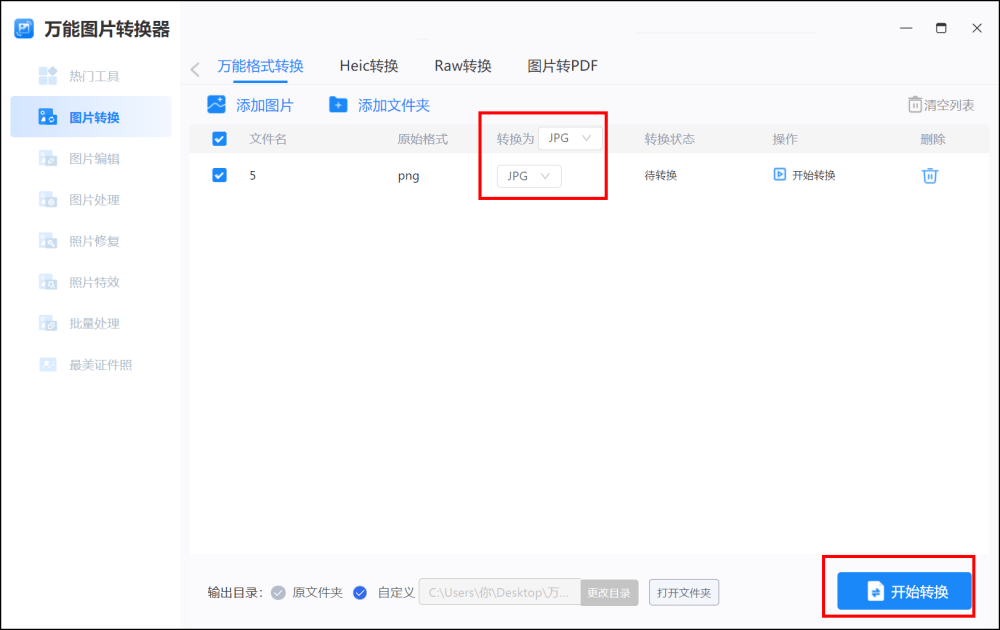Click the 批量处理 sidebar icon

coord(48,323)
